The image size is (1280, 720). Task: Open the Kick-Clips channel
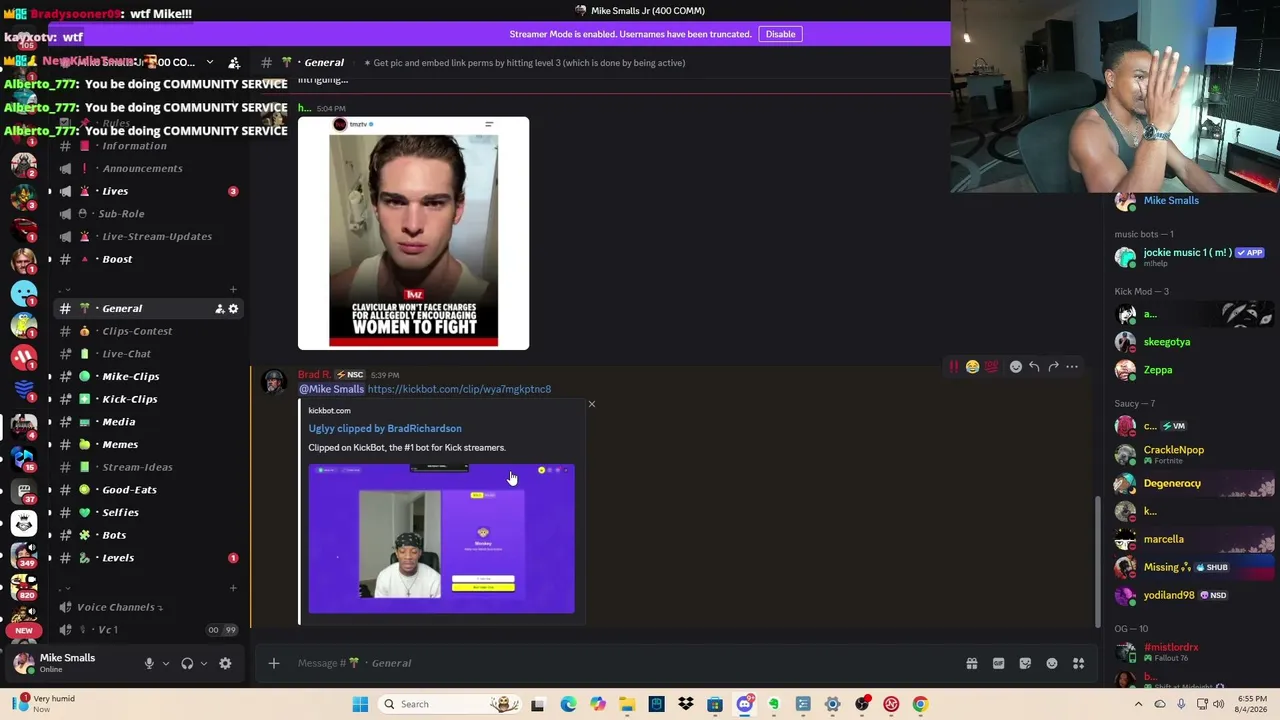point(129,399)
